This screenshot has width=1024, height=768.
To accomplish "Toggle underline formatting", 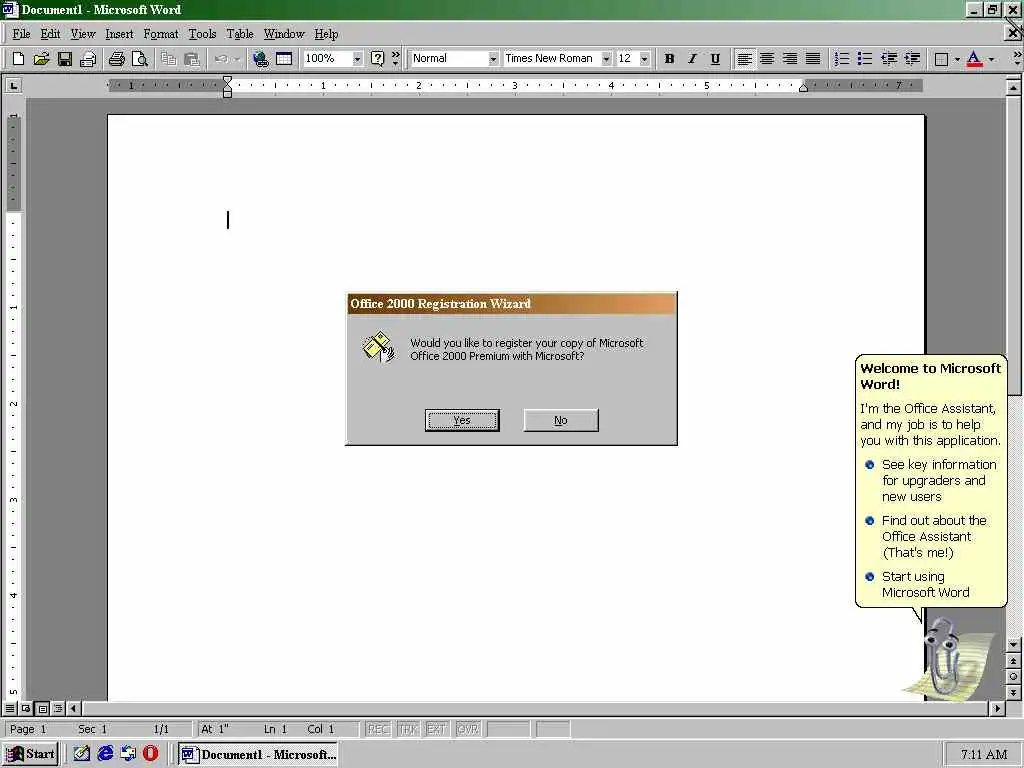I will pos(715,59).
